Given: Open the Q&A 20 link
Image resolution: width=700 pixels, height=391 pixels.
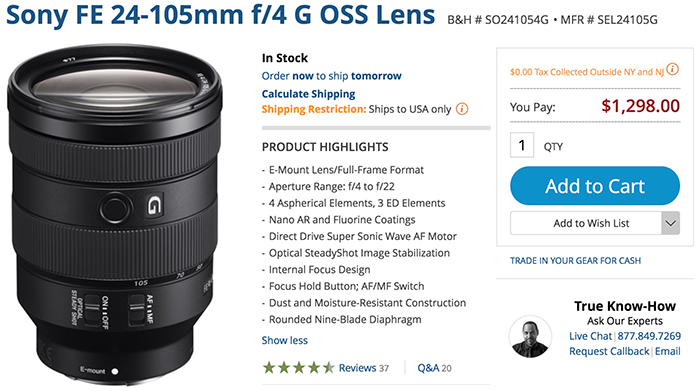Looking at the screenshot, I should [x=434, y=368].
